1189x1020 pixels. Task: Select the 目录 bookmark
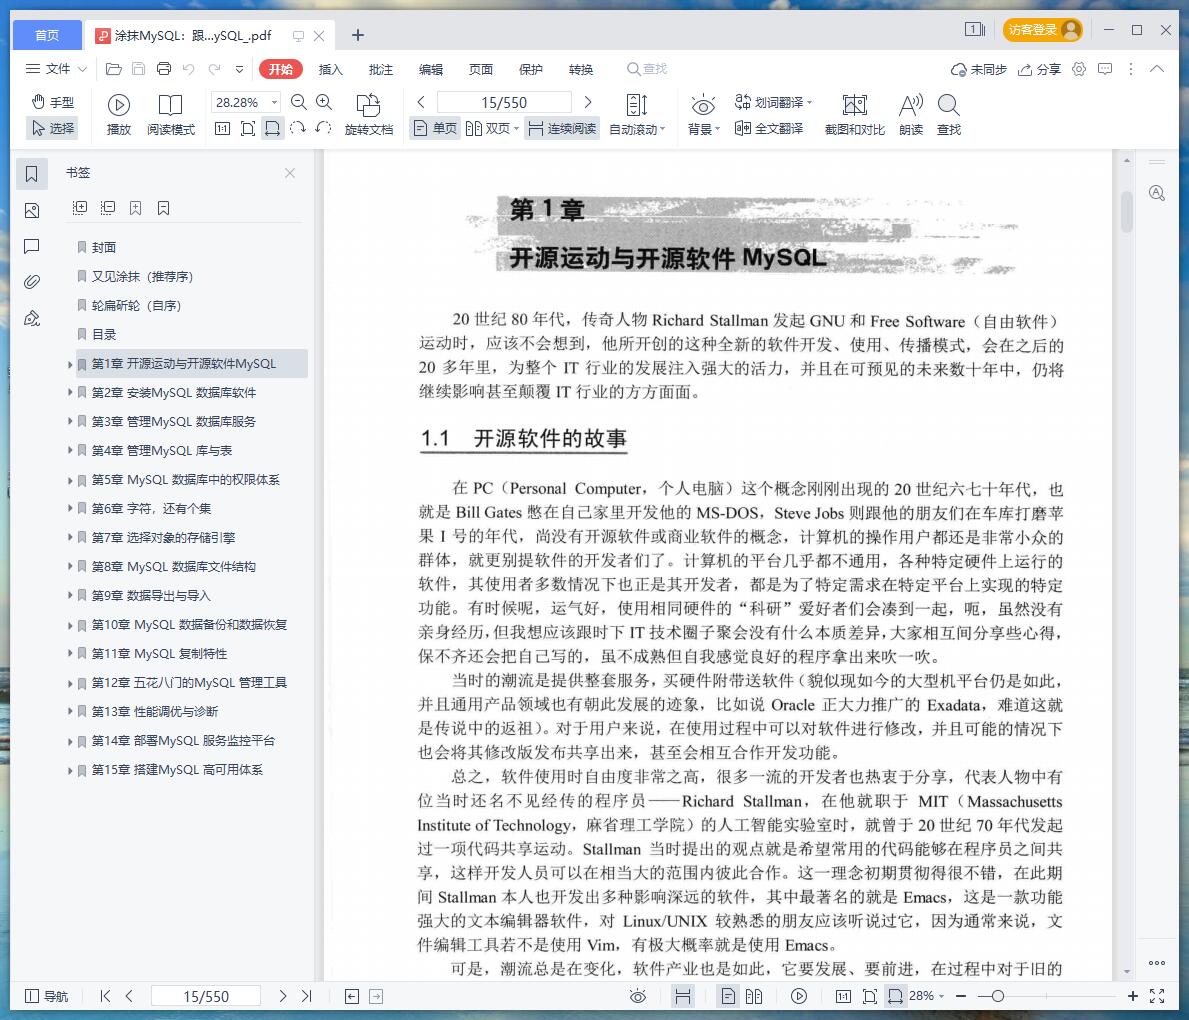[x=104, y=334]
